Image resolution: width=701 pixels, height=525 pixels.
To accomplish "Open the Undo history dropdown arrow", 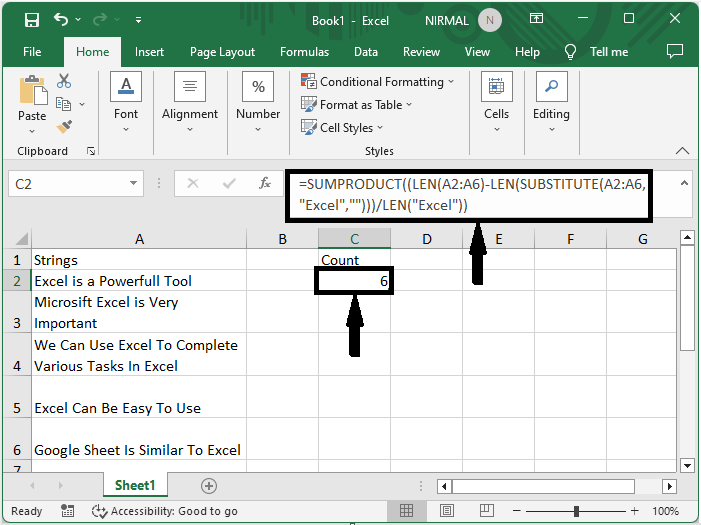I will [x=78, y=20].
